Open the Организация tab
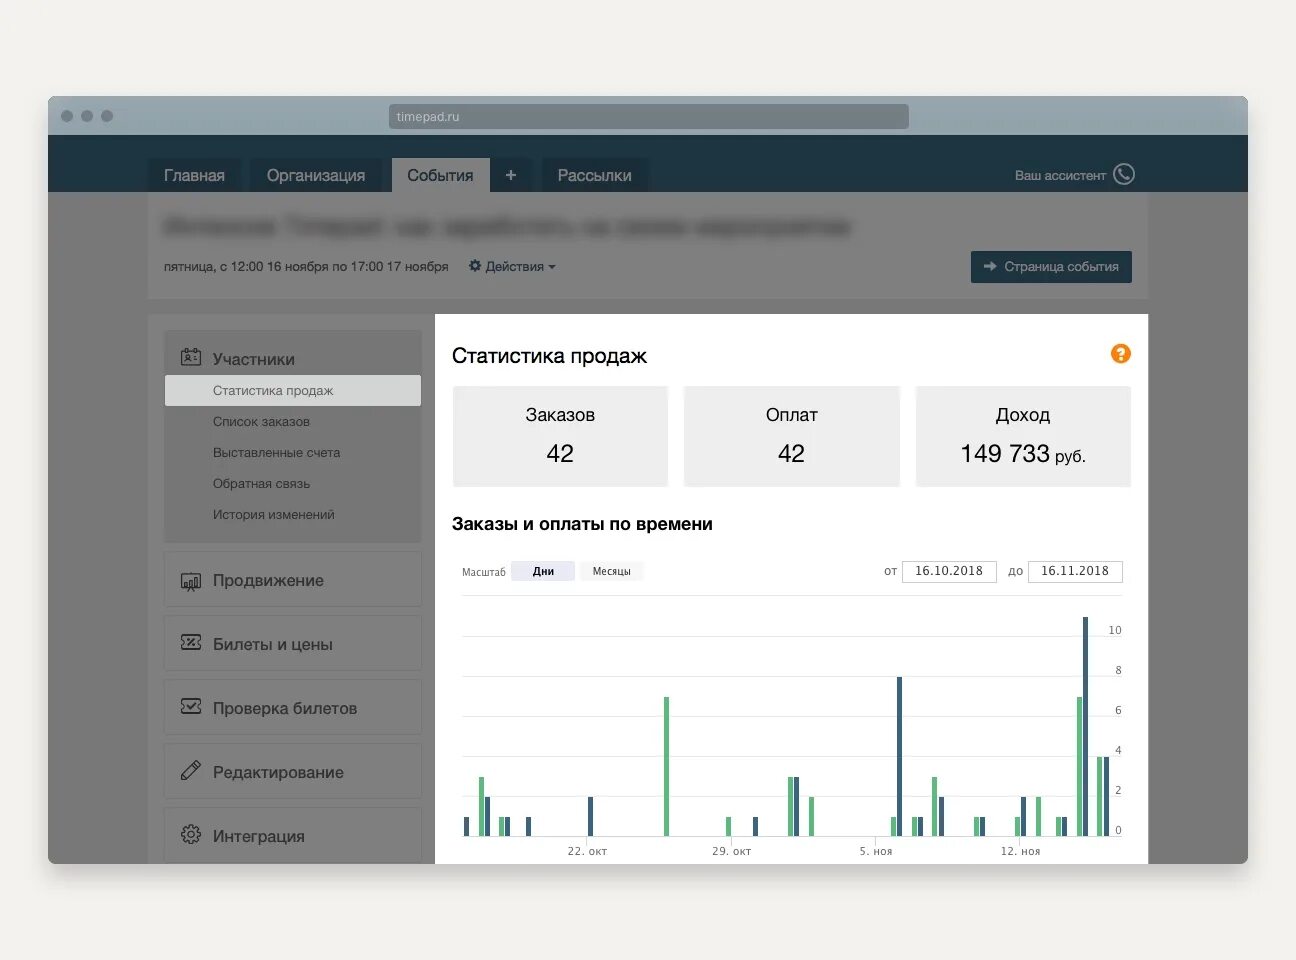The height and width of the screenshot is (960, 1296). tap(316, 175)
